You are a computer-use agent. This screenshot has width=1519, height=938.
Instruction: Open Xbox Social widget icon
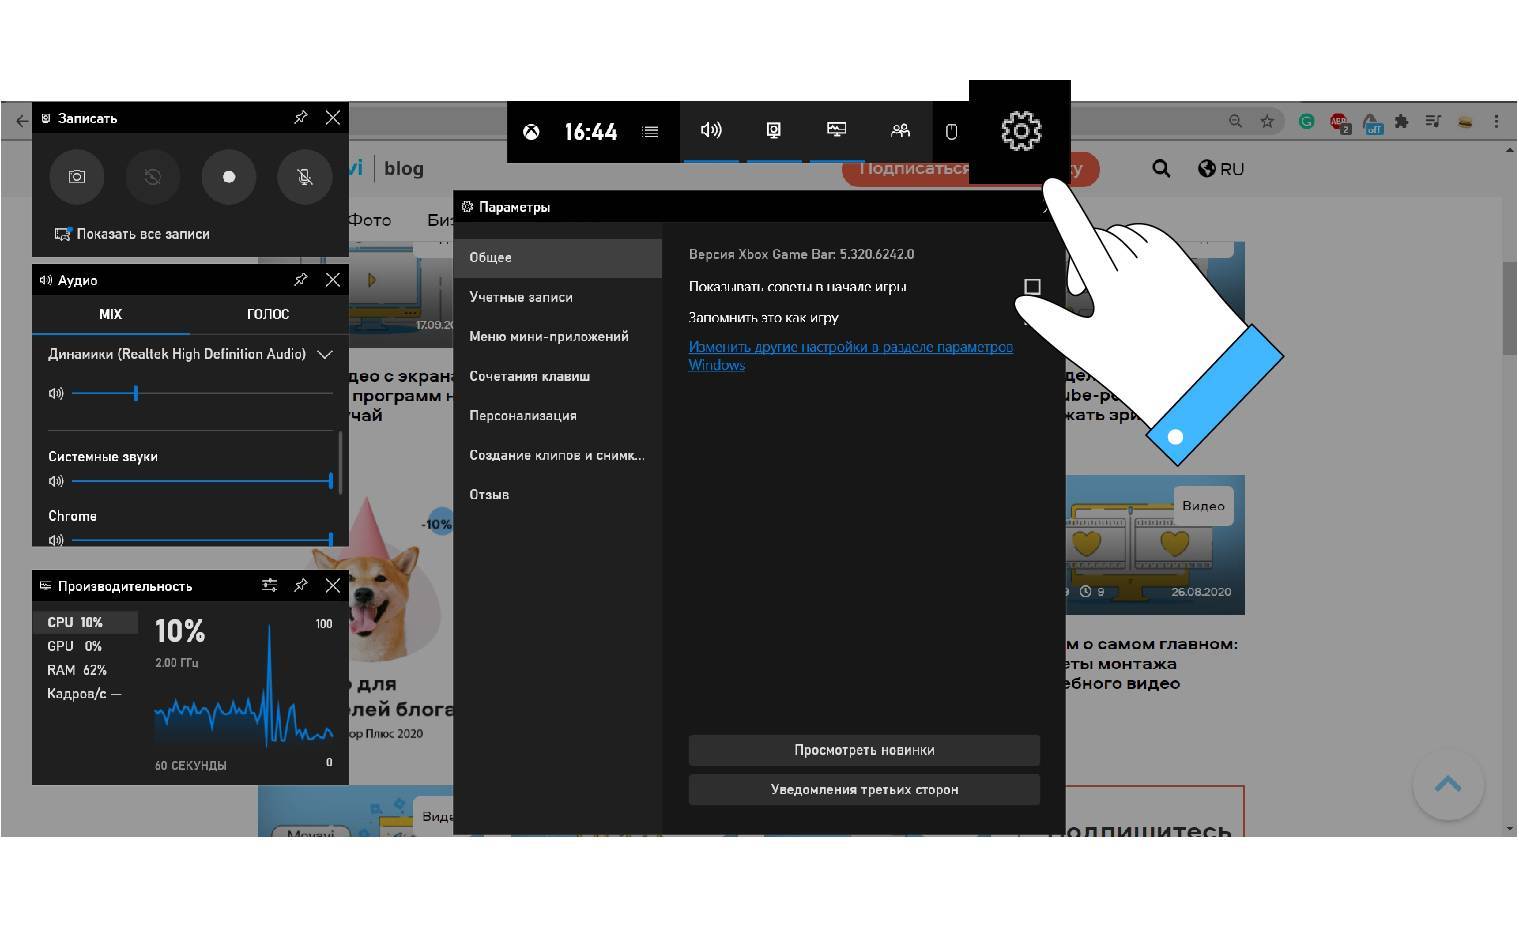tap(900, 131)
